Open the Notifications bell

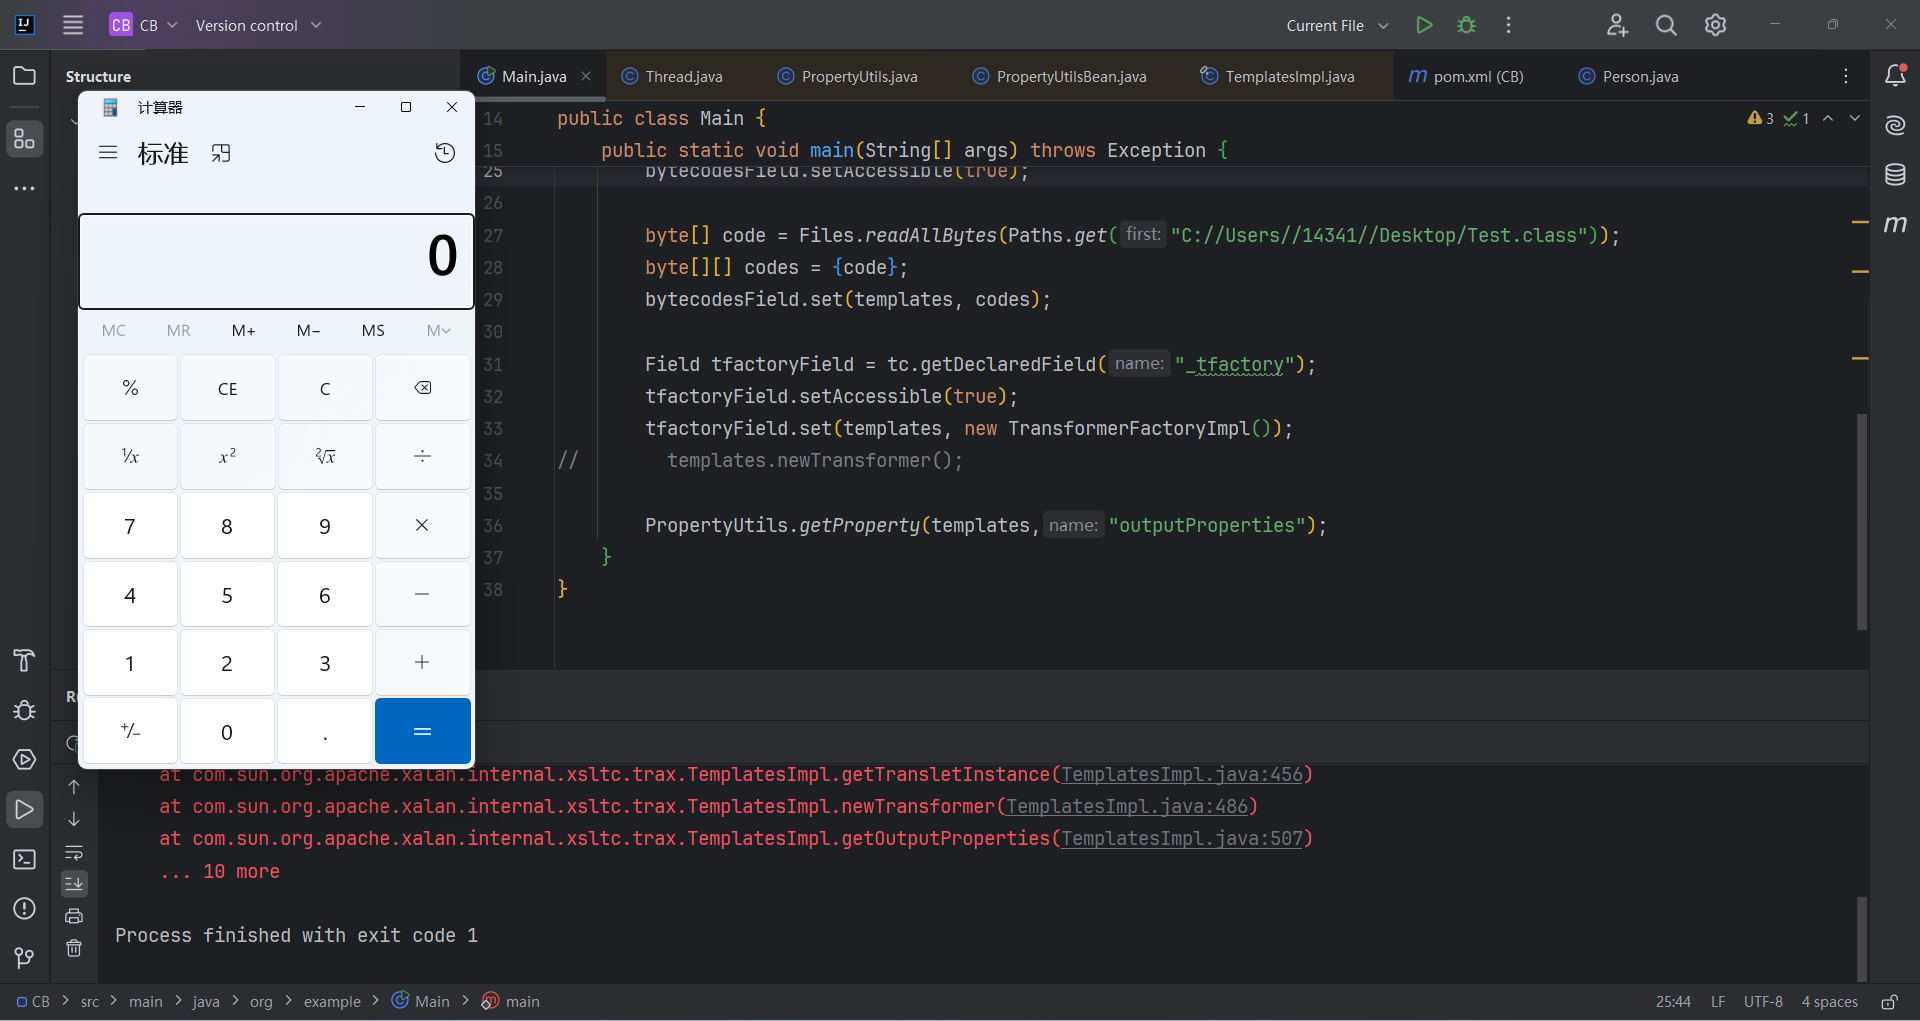1895,75
